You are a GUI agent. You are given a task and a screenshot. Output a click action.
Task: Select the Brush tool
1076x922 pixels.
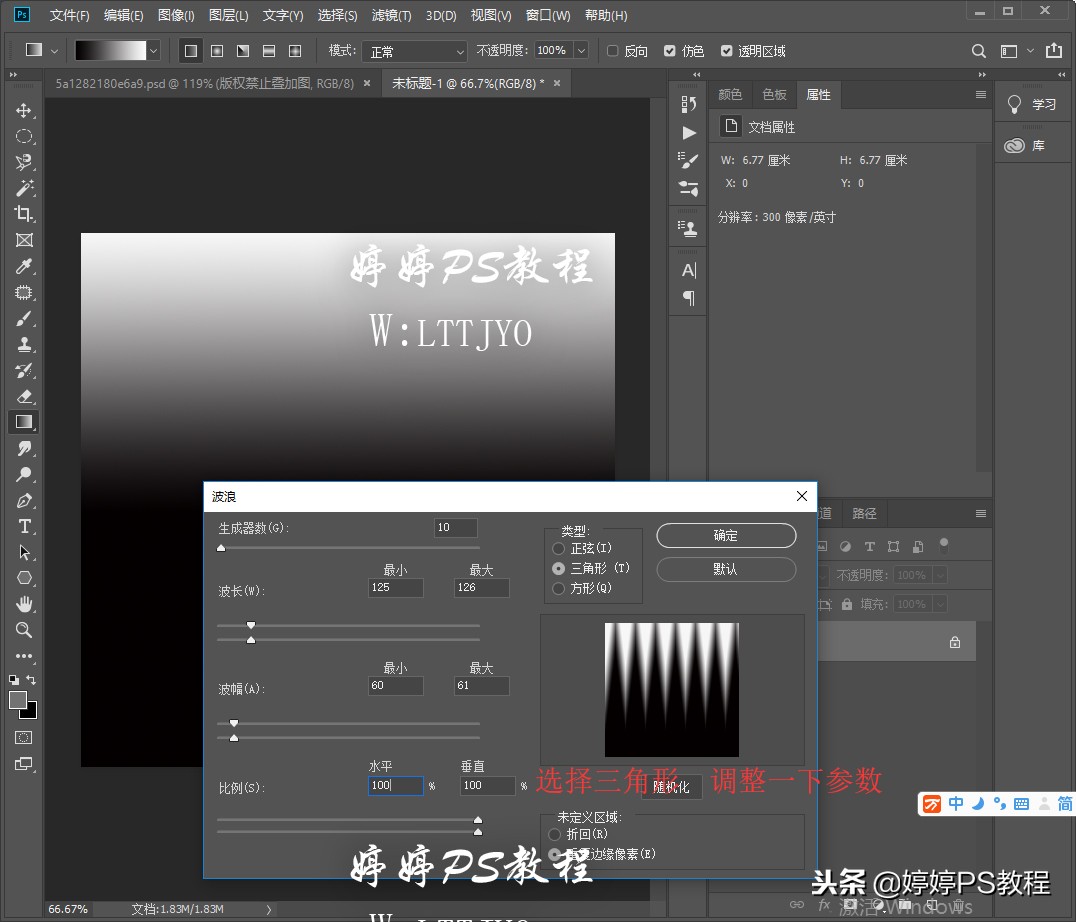(24, 318)
